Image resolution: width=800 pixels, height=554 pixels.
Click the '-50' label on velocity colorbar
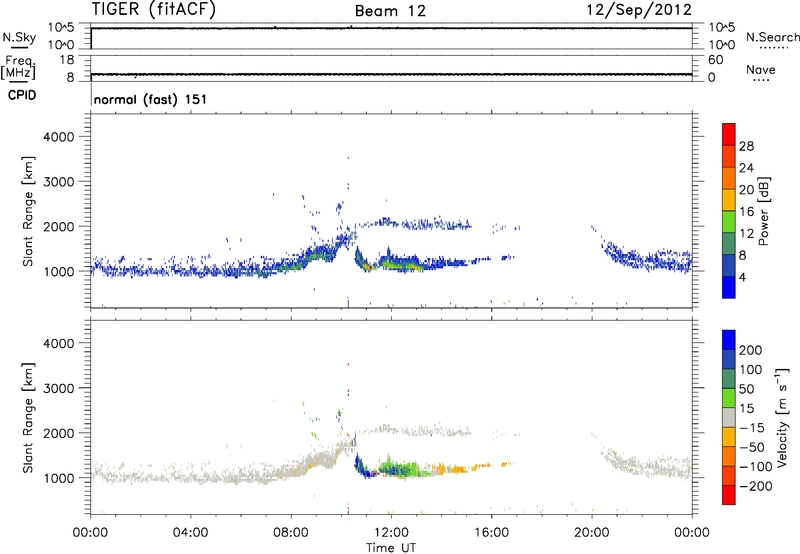752,448
